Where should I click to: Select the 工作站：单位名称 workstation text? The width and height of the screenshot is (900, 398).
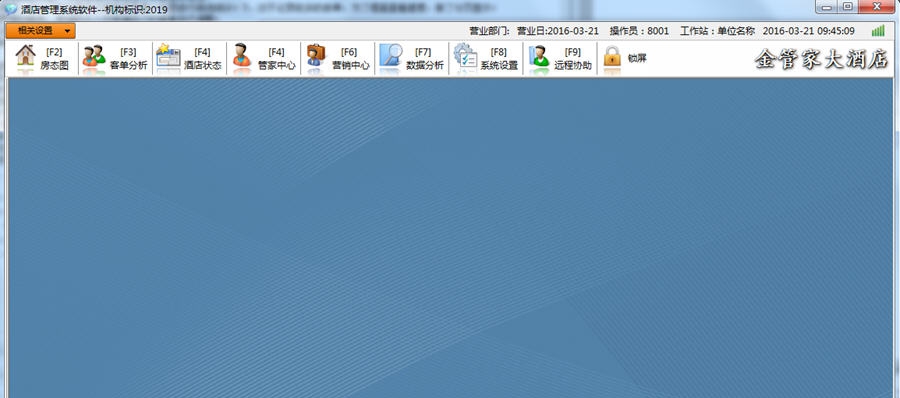(717, 31)
